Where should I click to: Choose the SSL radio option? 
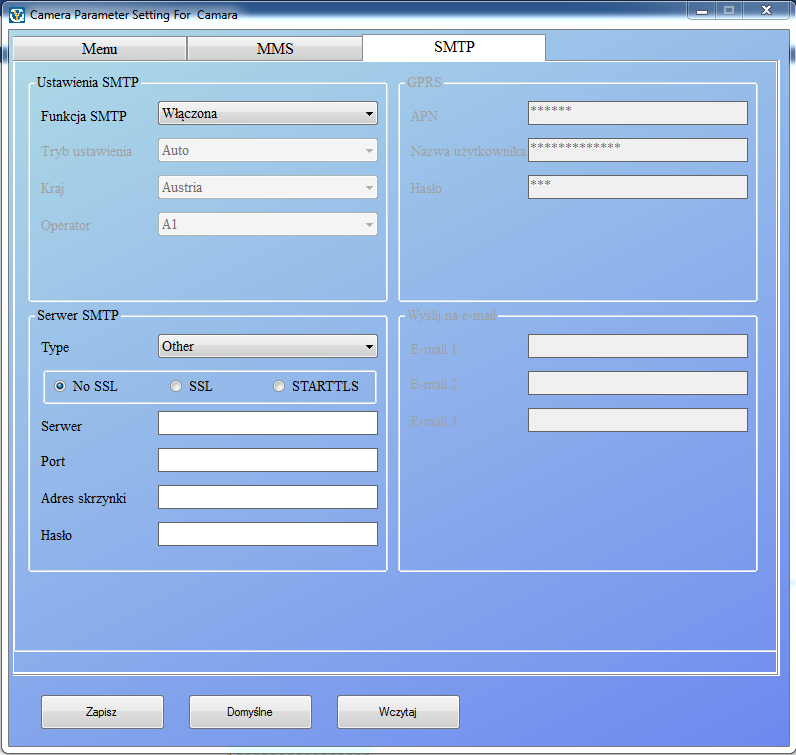176,386
